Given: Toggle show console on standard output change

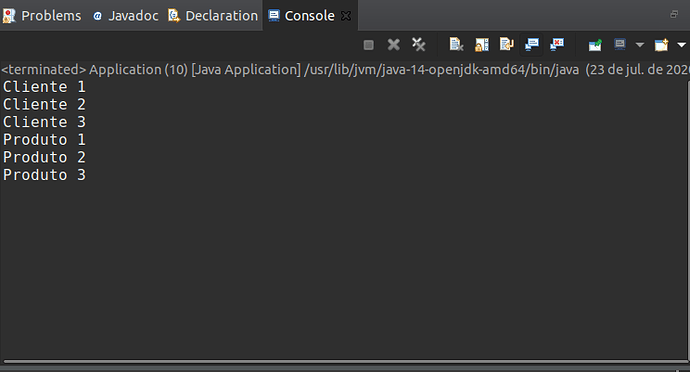Looking at the screenshot, I should pyautogui.click(x=532, y=44).
